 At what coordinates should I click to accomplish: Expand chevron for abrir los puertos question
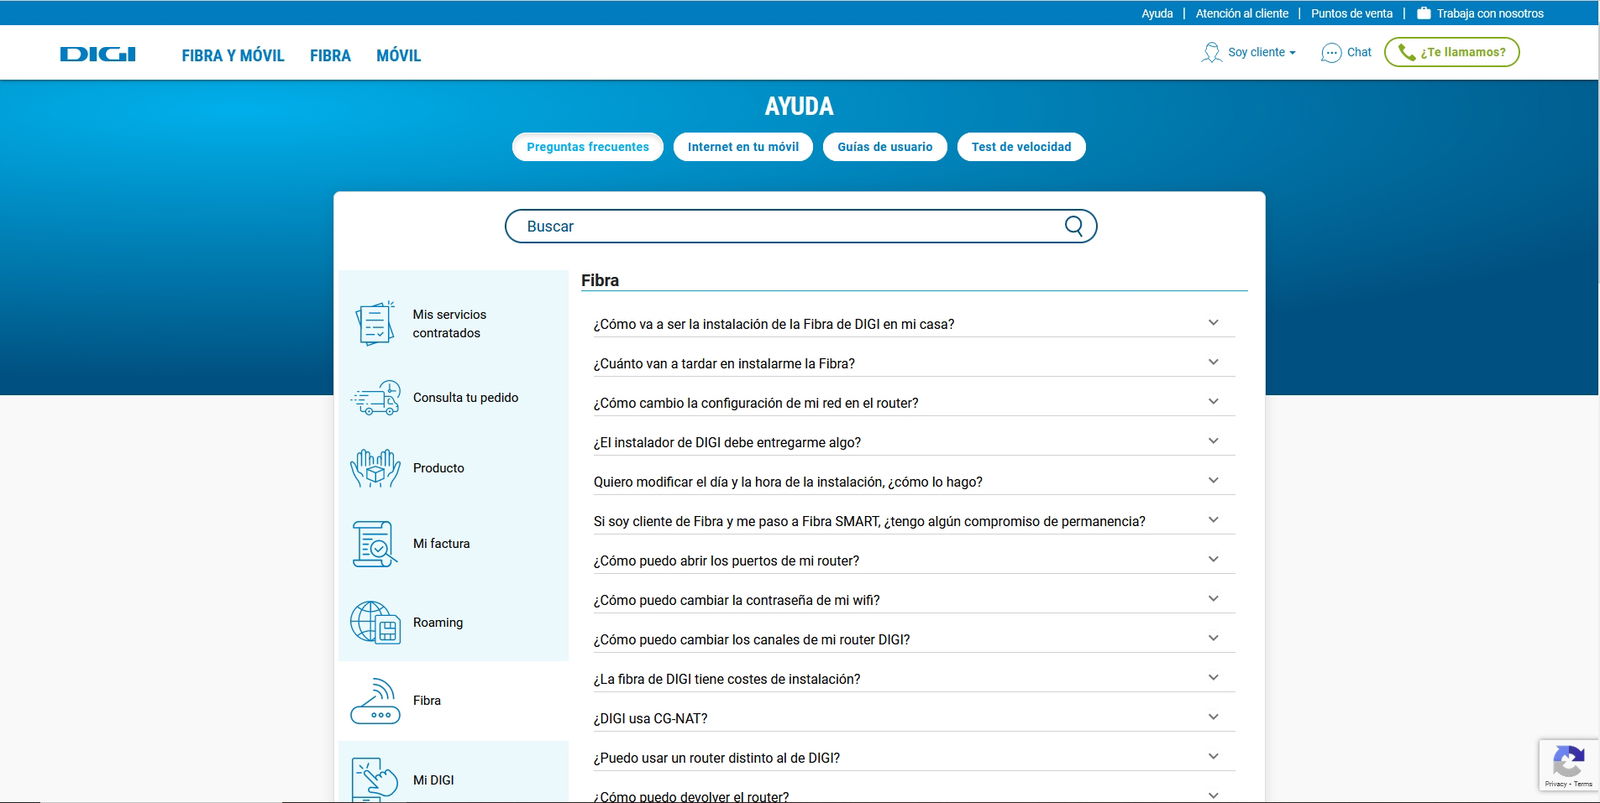[x=1213, y=560]
